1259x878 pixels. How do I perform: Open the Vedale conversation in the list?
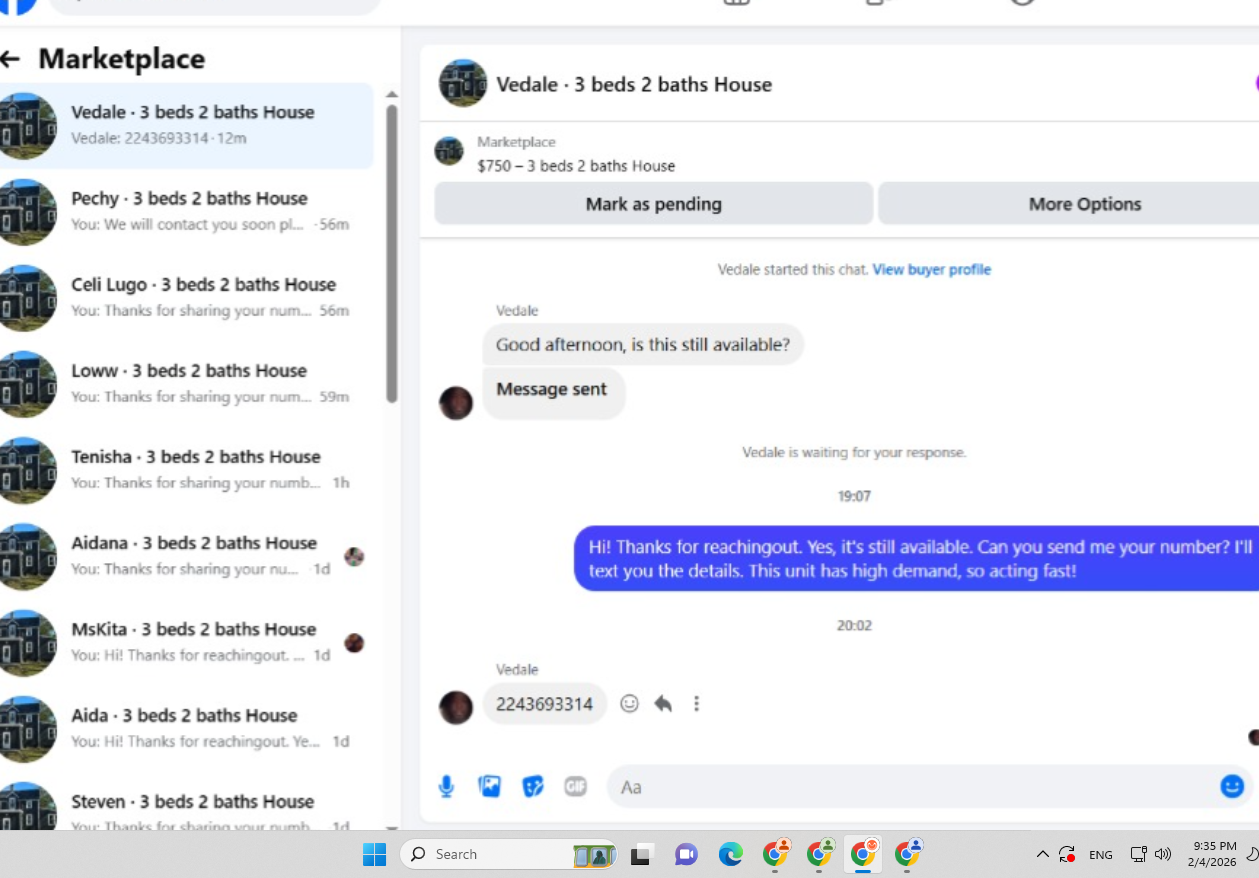pyautogui.click(x=186, y=125)
